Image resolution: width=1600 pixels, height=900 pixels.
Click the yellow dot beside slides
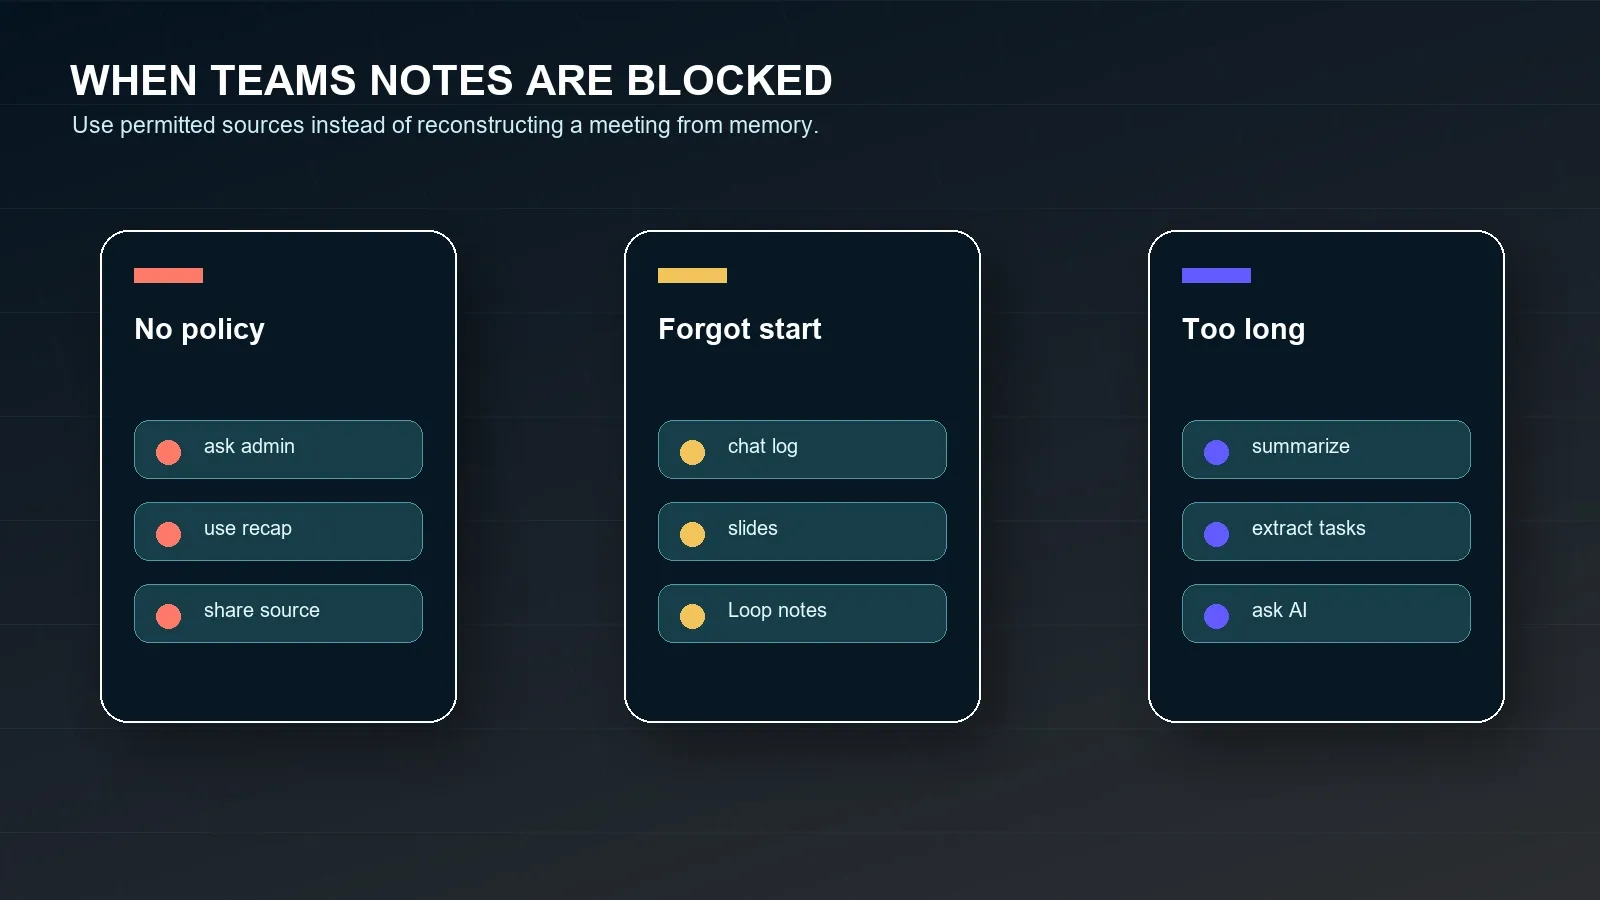[692, 534]
